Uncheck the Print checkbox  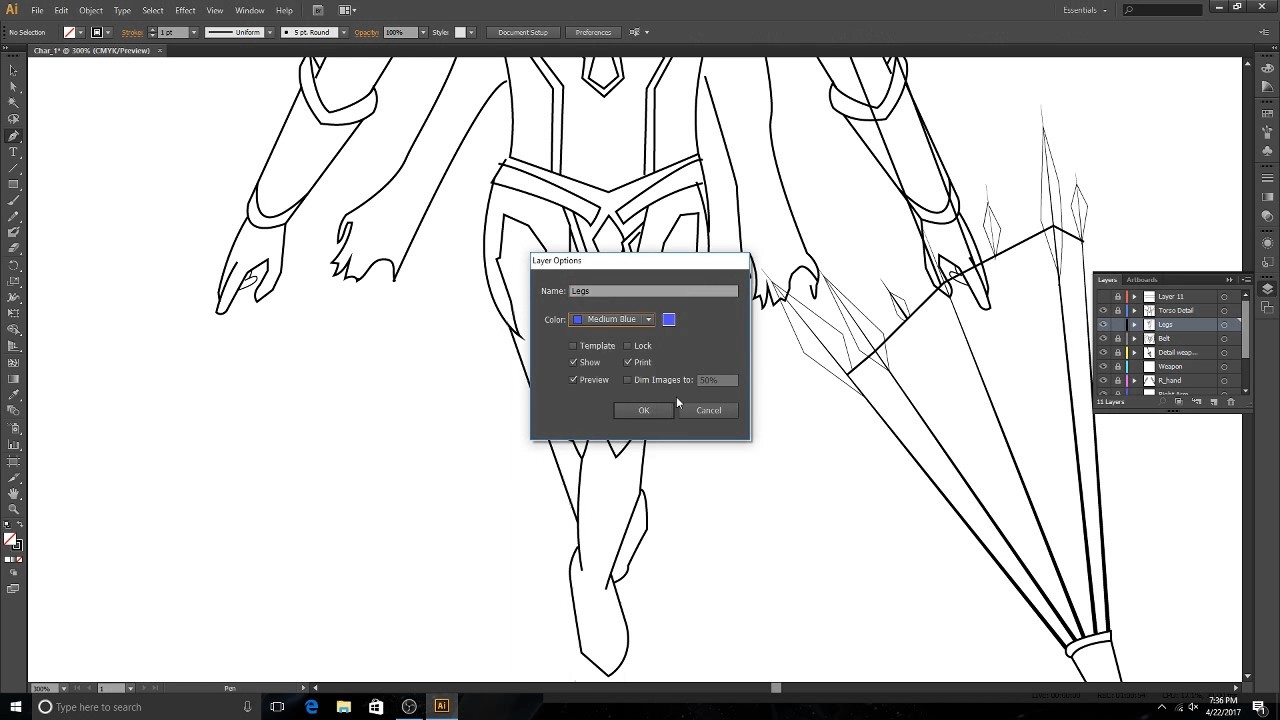click(627, 362)
